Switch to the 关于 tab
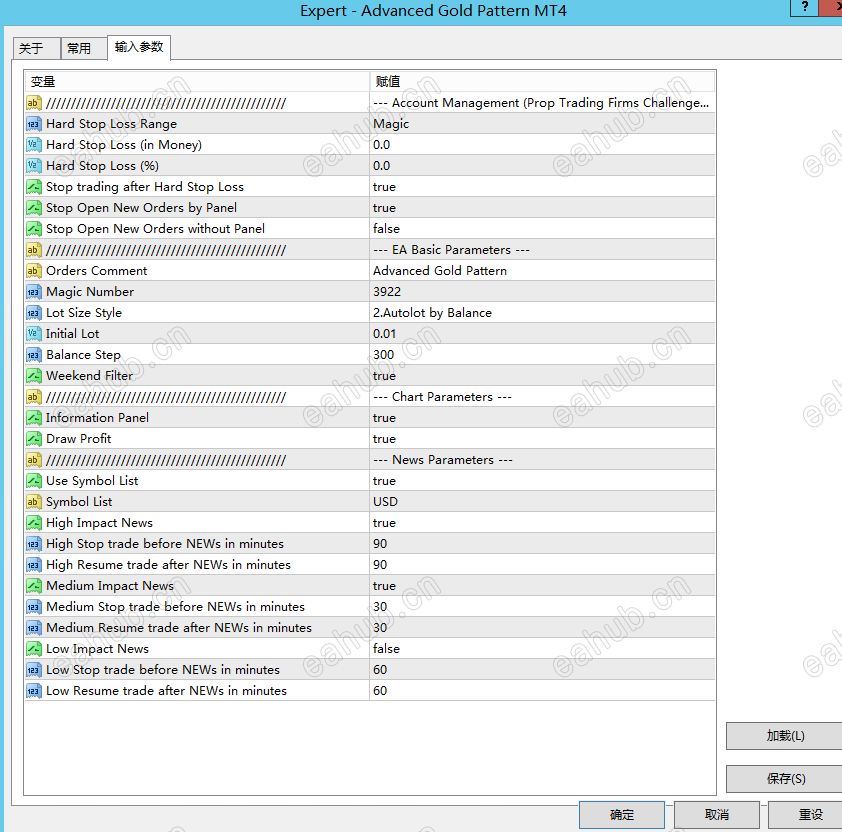The height and width of the screenshot is (832, 842). point(36,49)
